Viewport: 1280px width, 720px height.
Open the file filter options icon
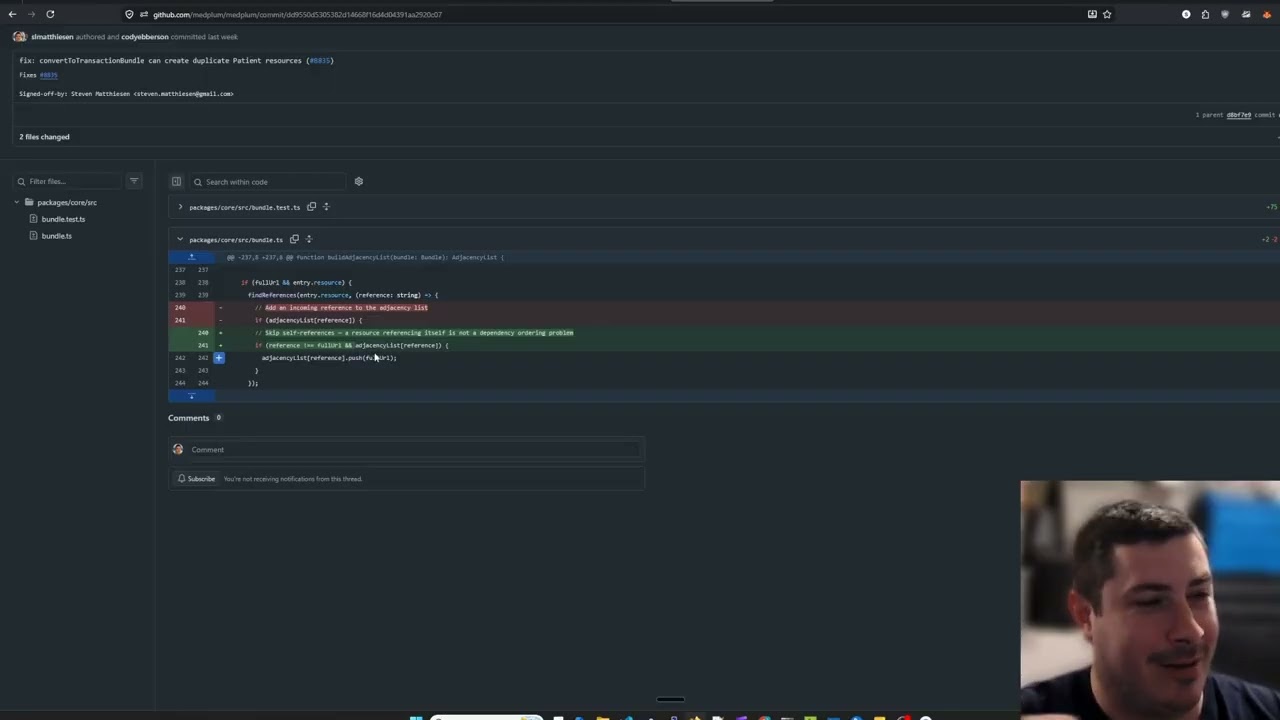pos(134,181)
